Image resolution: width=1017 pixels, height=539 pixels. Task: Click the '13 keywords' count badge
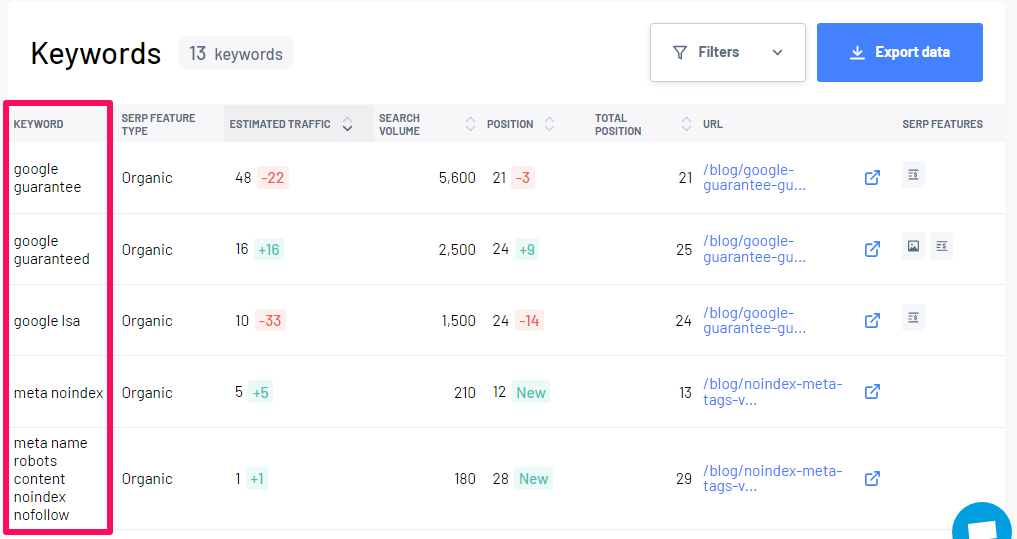(x=236, y=53)
